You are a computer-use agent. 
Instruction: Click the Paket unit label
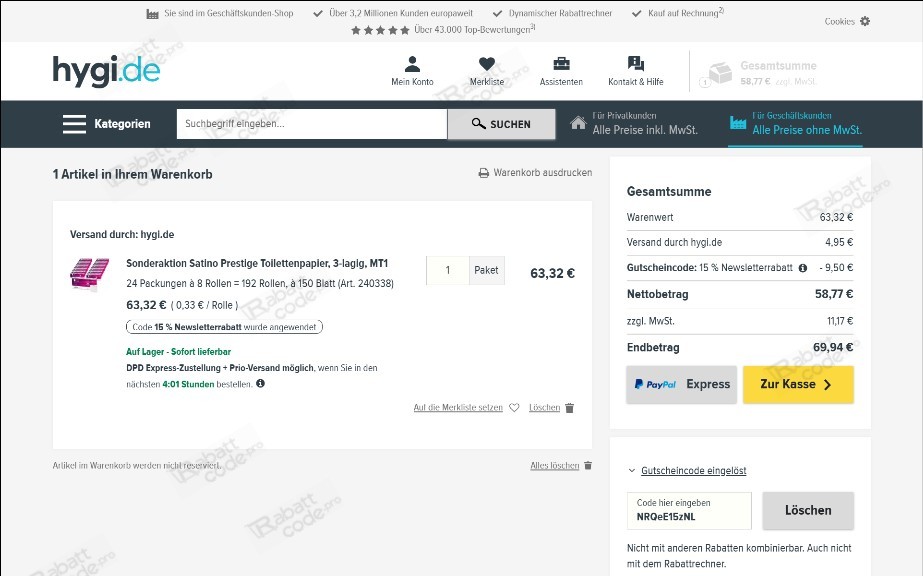pyautogui.click(x=486, y=270)
